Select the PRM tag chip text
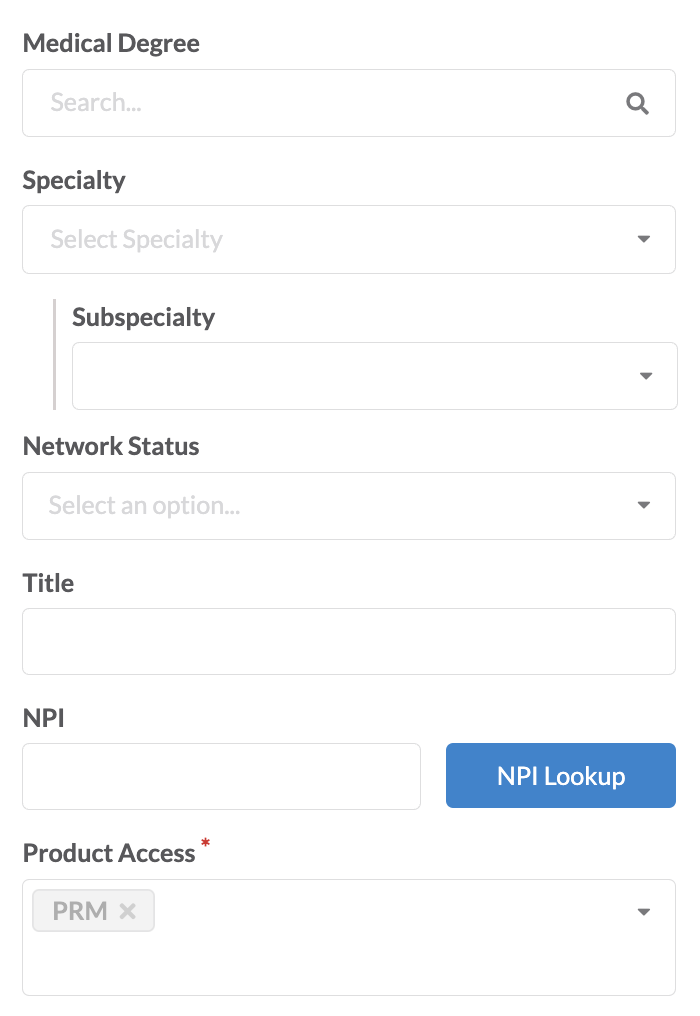Image resolution: width=700 pixels, height=1016 pixels. 80,911
